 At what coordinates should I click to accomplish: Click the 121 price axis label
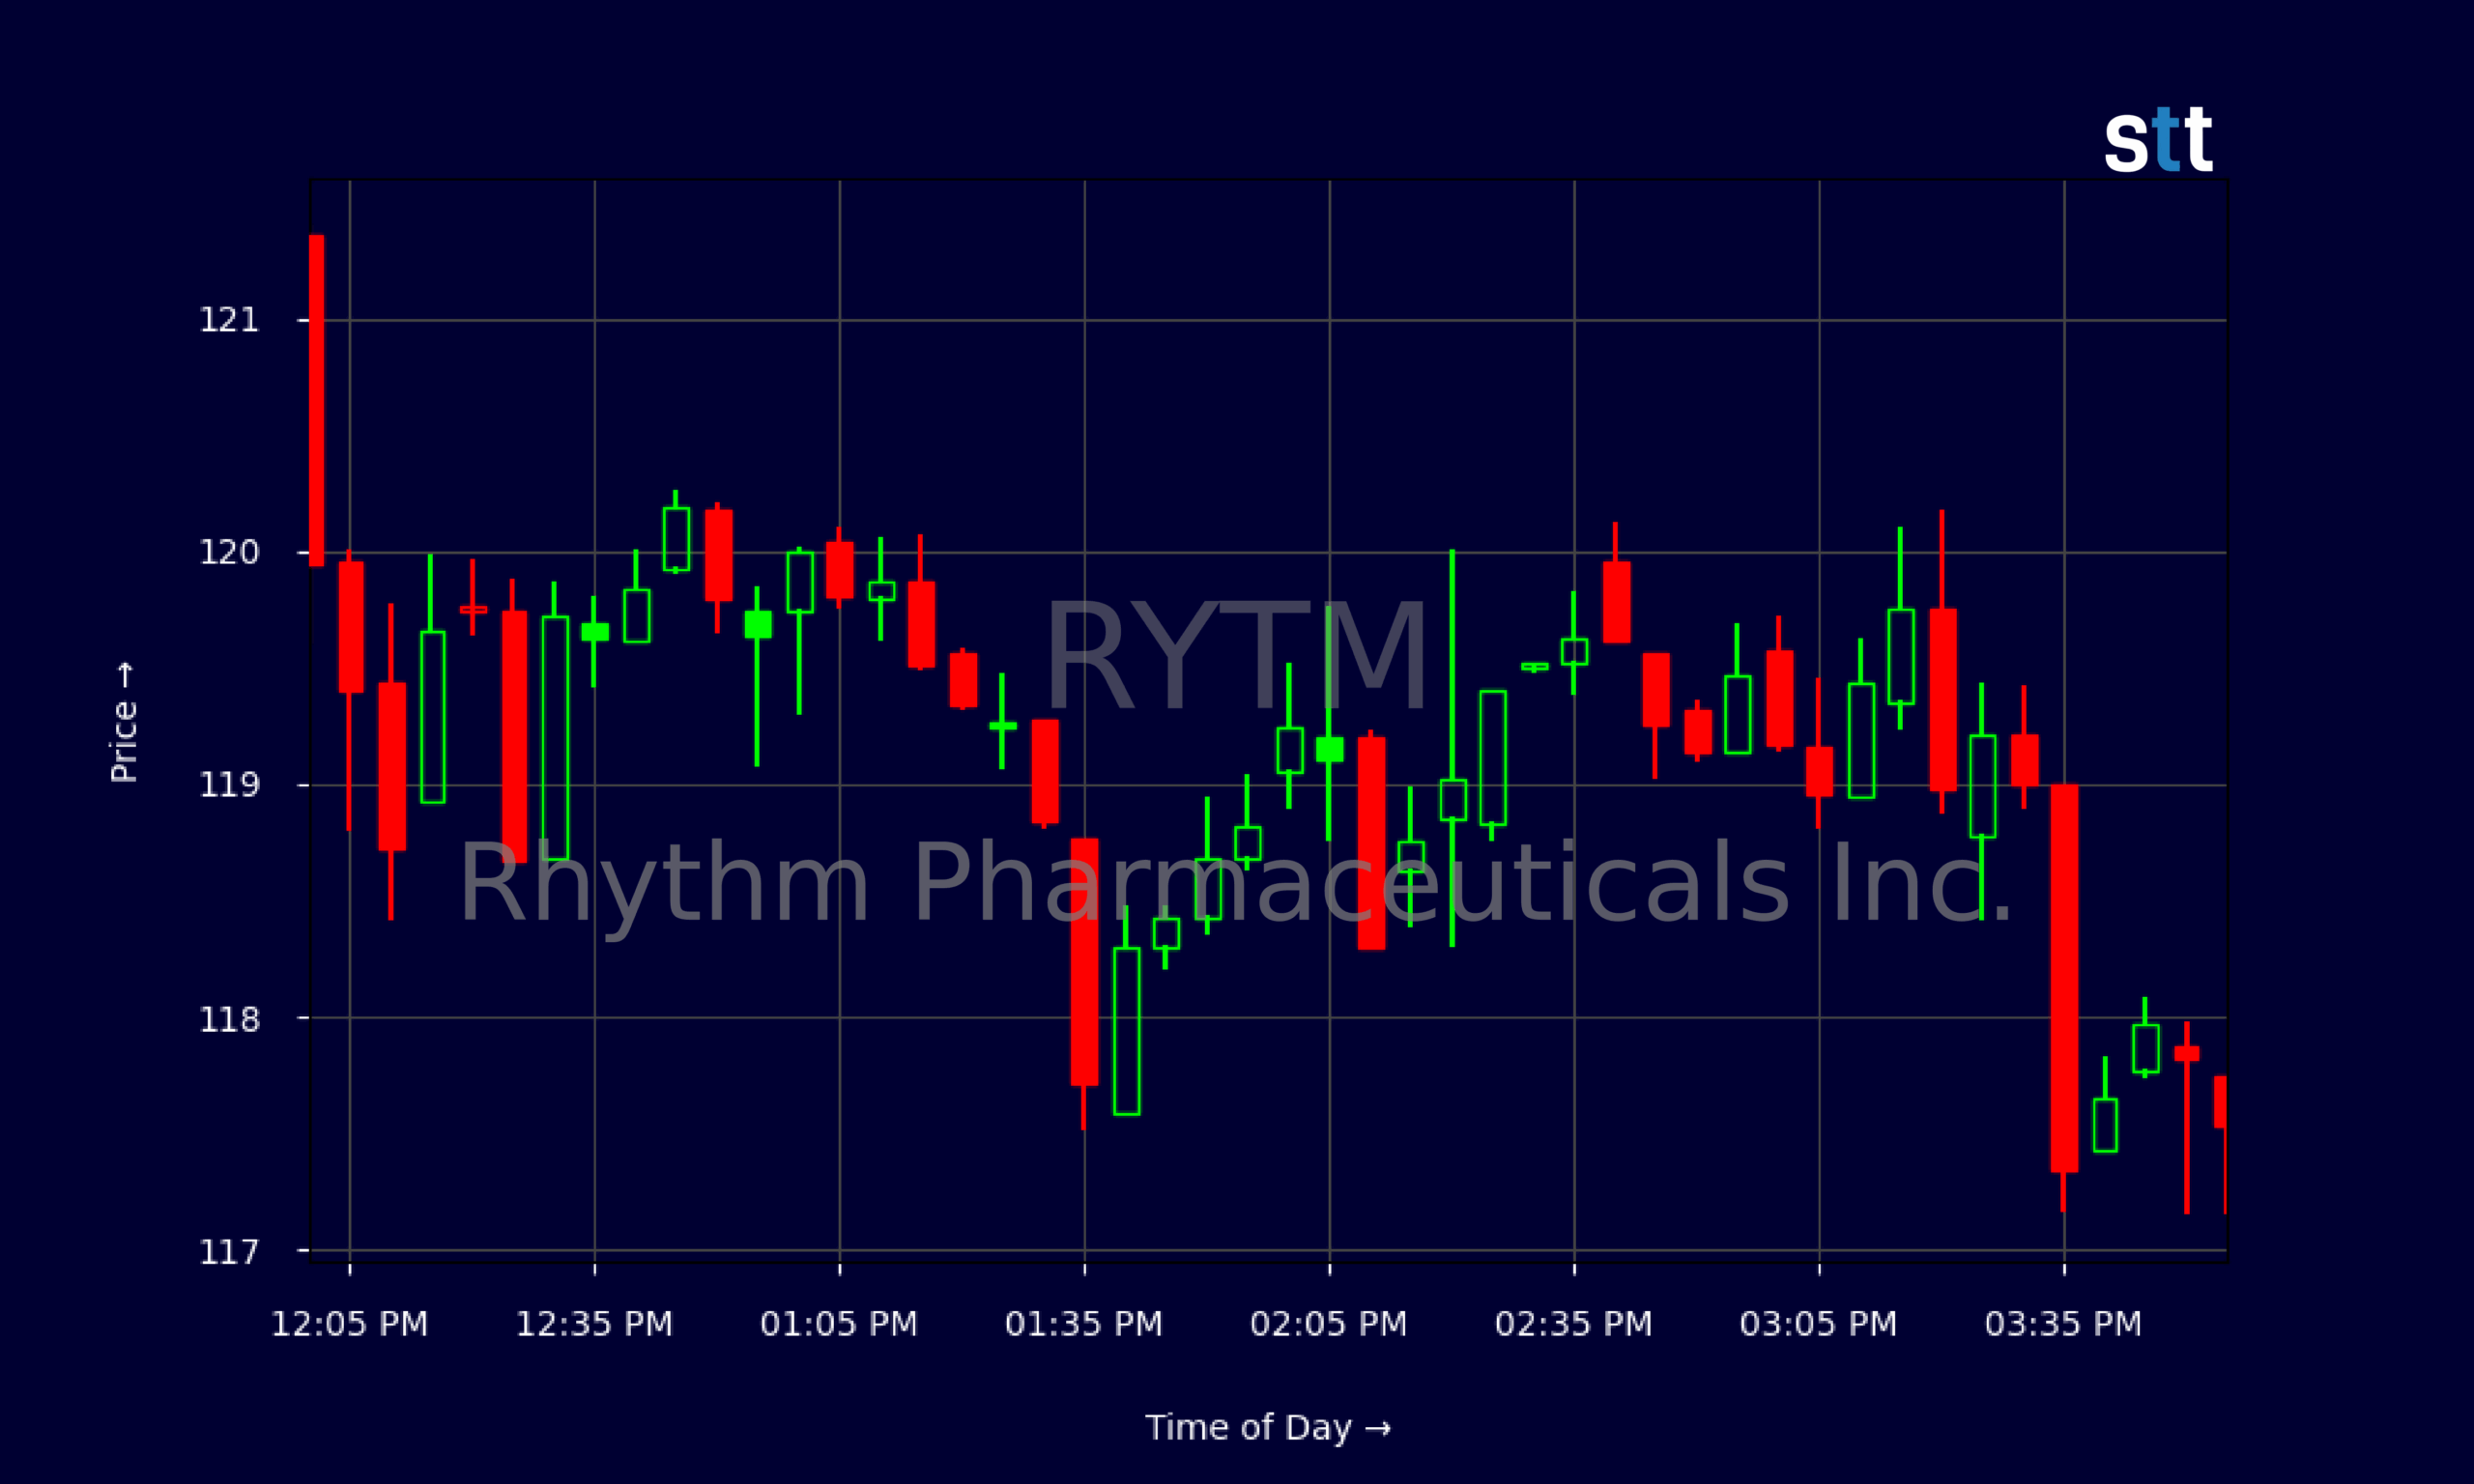click(229, 320)
